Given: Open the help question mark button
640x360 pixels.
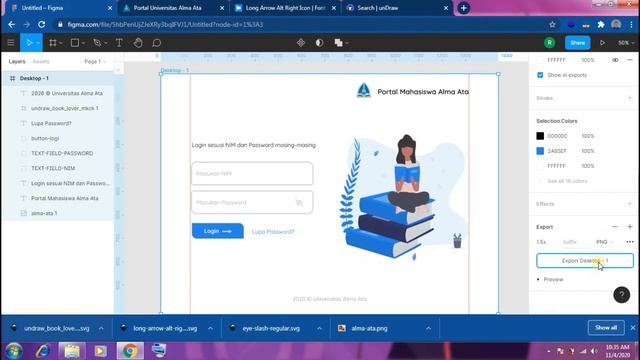Looking at the screenshot, I should 621,295.
